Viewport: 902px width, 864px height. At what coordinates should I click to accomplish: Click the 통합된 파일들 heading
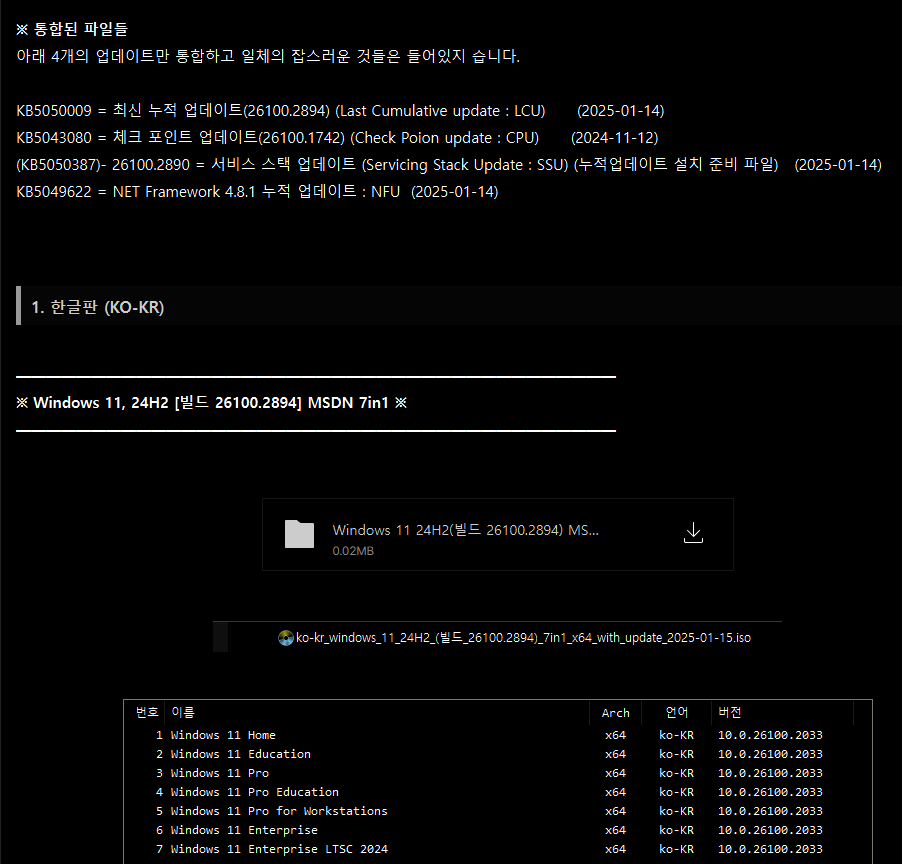(x=72, y=29)
